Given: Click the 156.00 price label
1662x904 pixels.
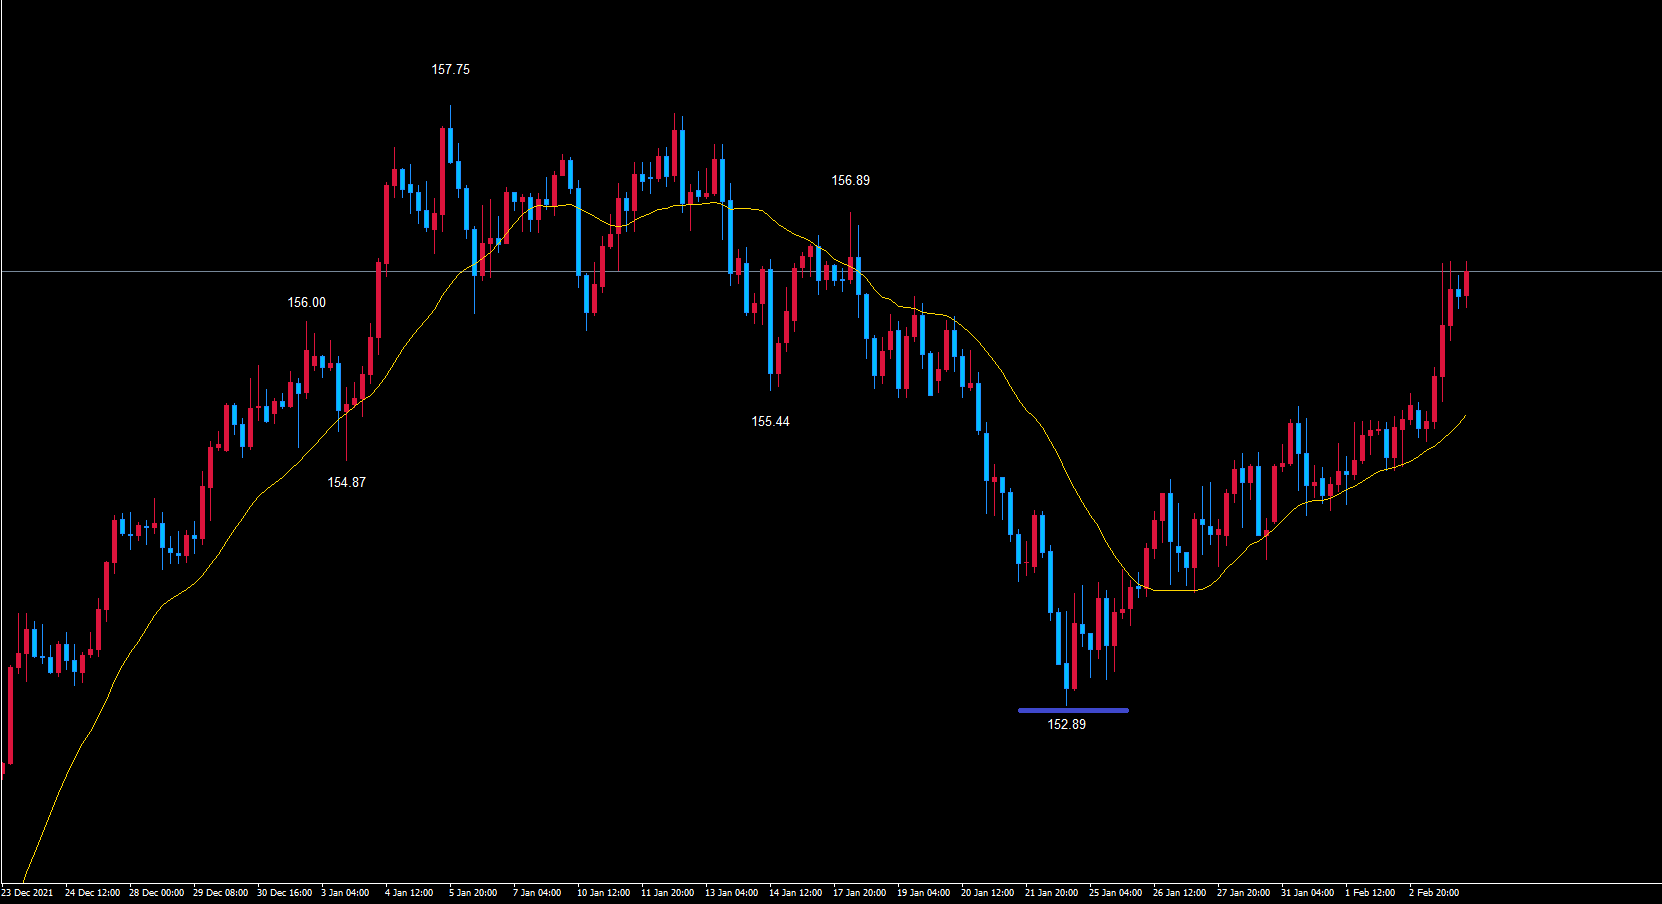Looking at the screenshot, I should (x=306, y=303).
